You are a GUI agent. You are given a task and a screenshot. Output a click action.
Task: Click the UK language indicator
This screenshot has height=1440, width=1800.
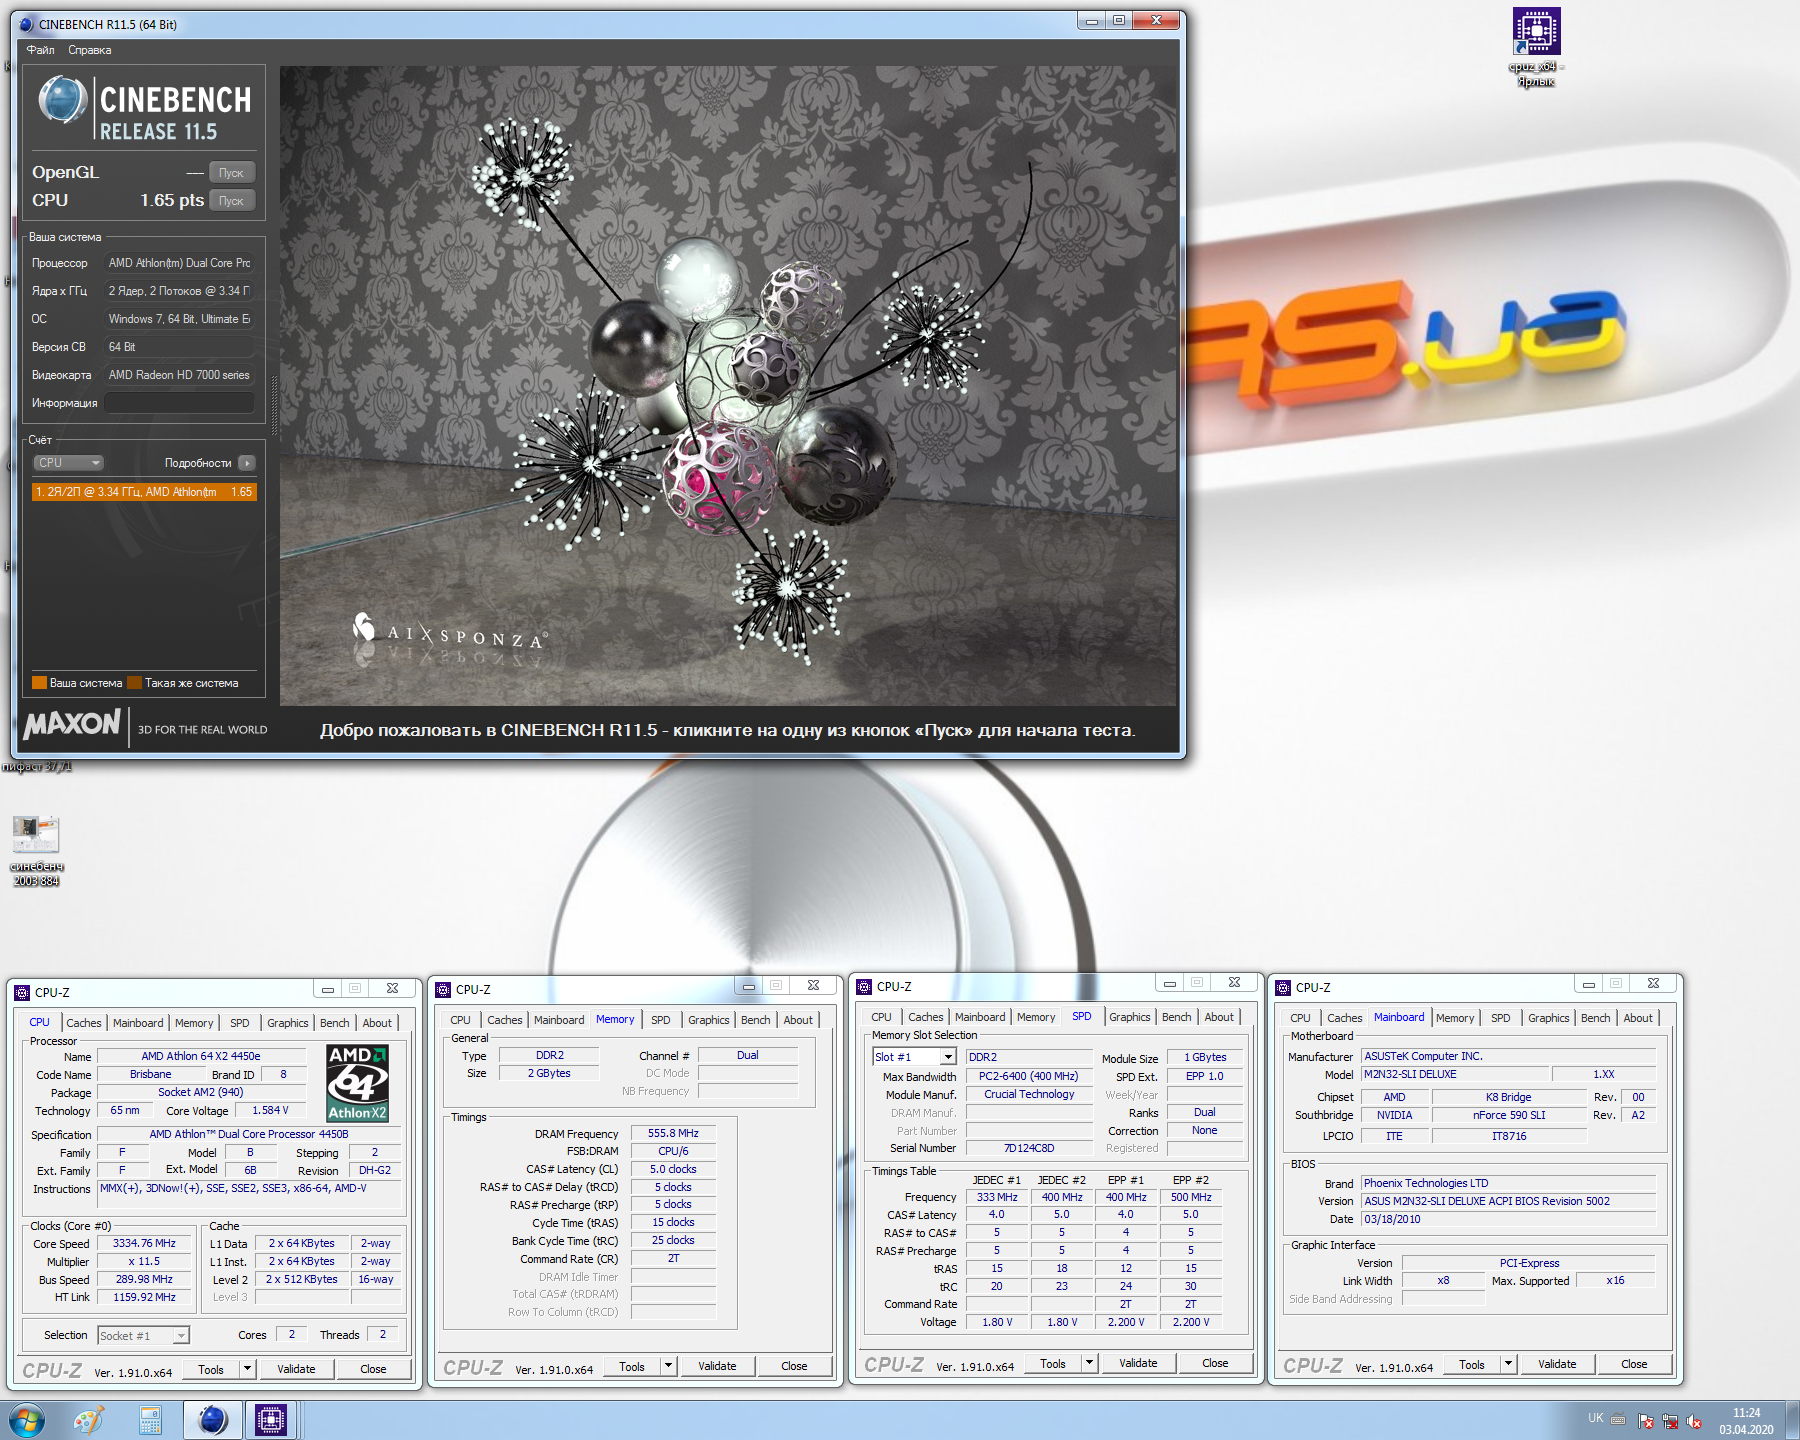coord(1595,1418)
